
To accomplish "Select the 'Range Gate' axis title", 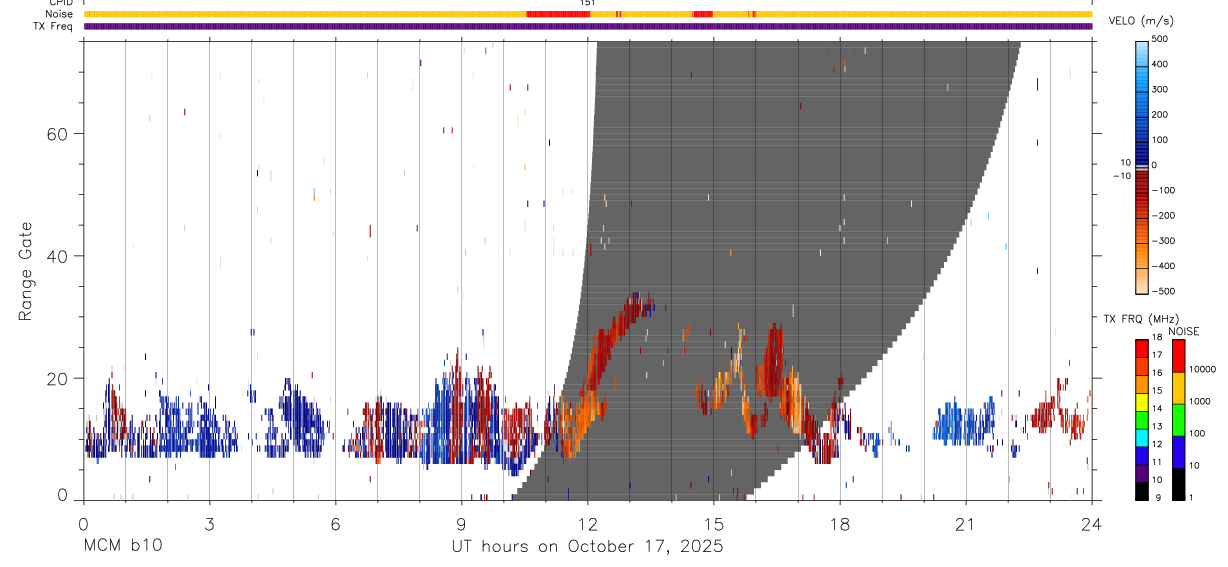I will tap(27, 271).
